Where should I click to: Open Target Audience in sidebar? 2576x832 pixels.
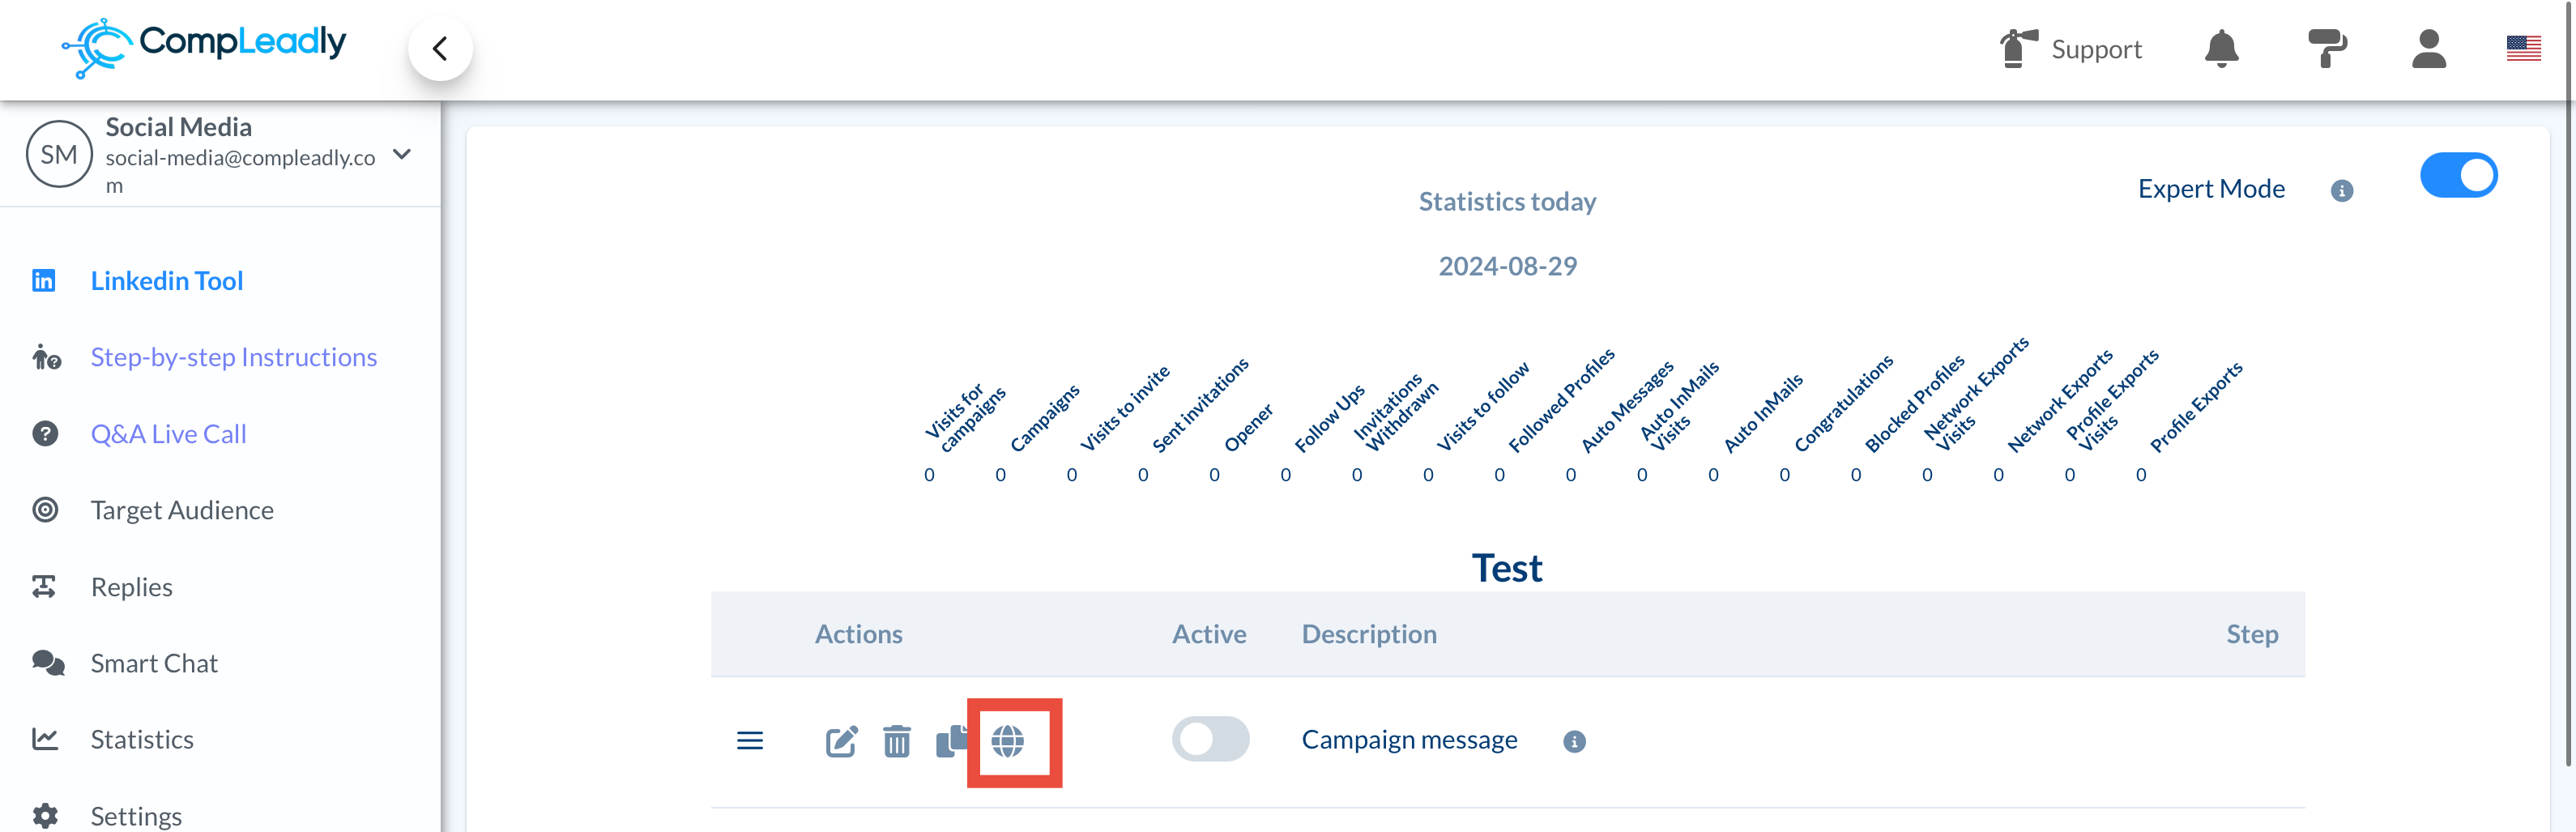[181, 510]
